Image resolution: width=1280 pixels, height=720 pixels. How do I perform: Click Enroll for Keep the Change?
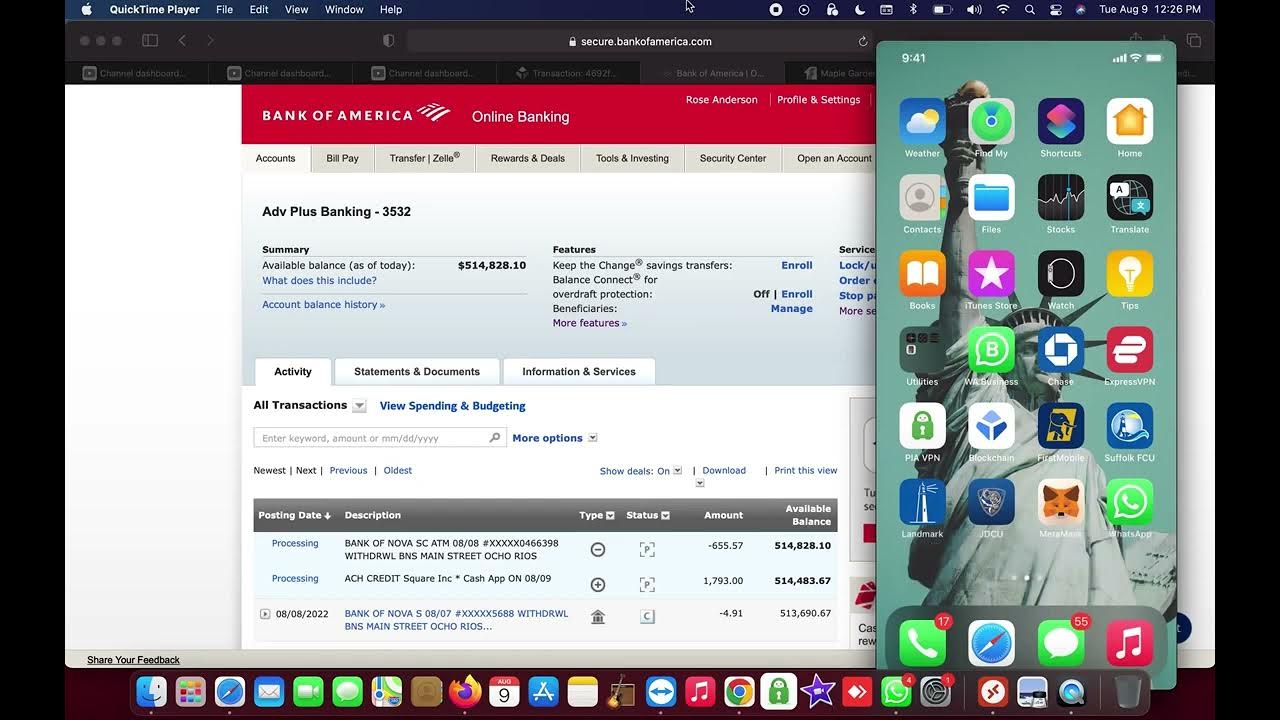pyautogui.click(x=797, y=265)
